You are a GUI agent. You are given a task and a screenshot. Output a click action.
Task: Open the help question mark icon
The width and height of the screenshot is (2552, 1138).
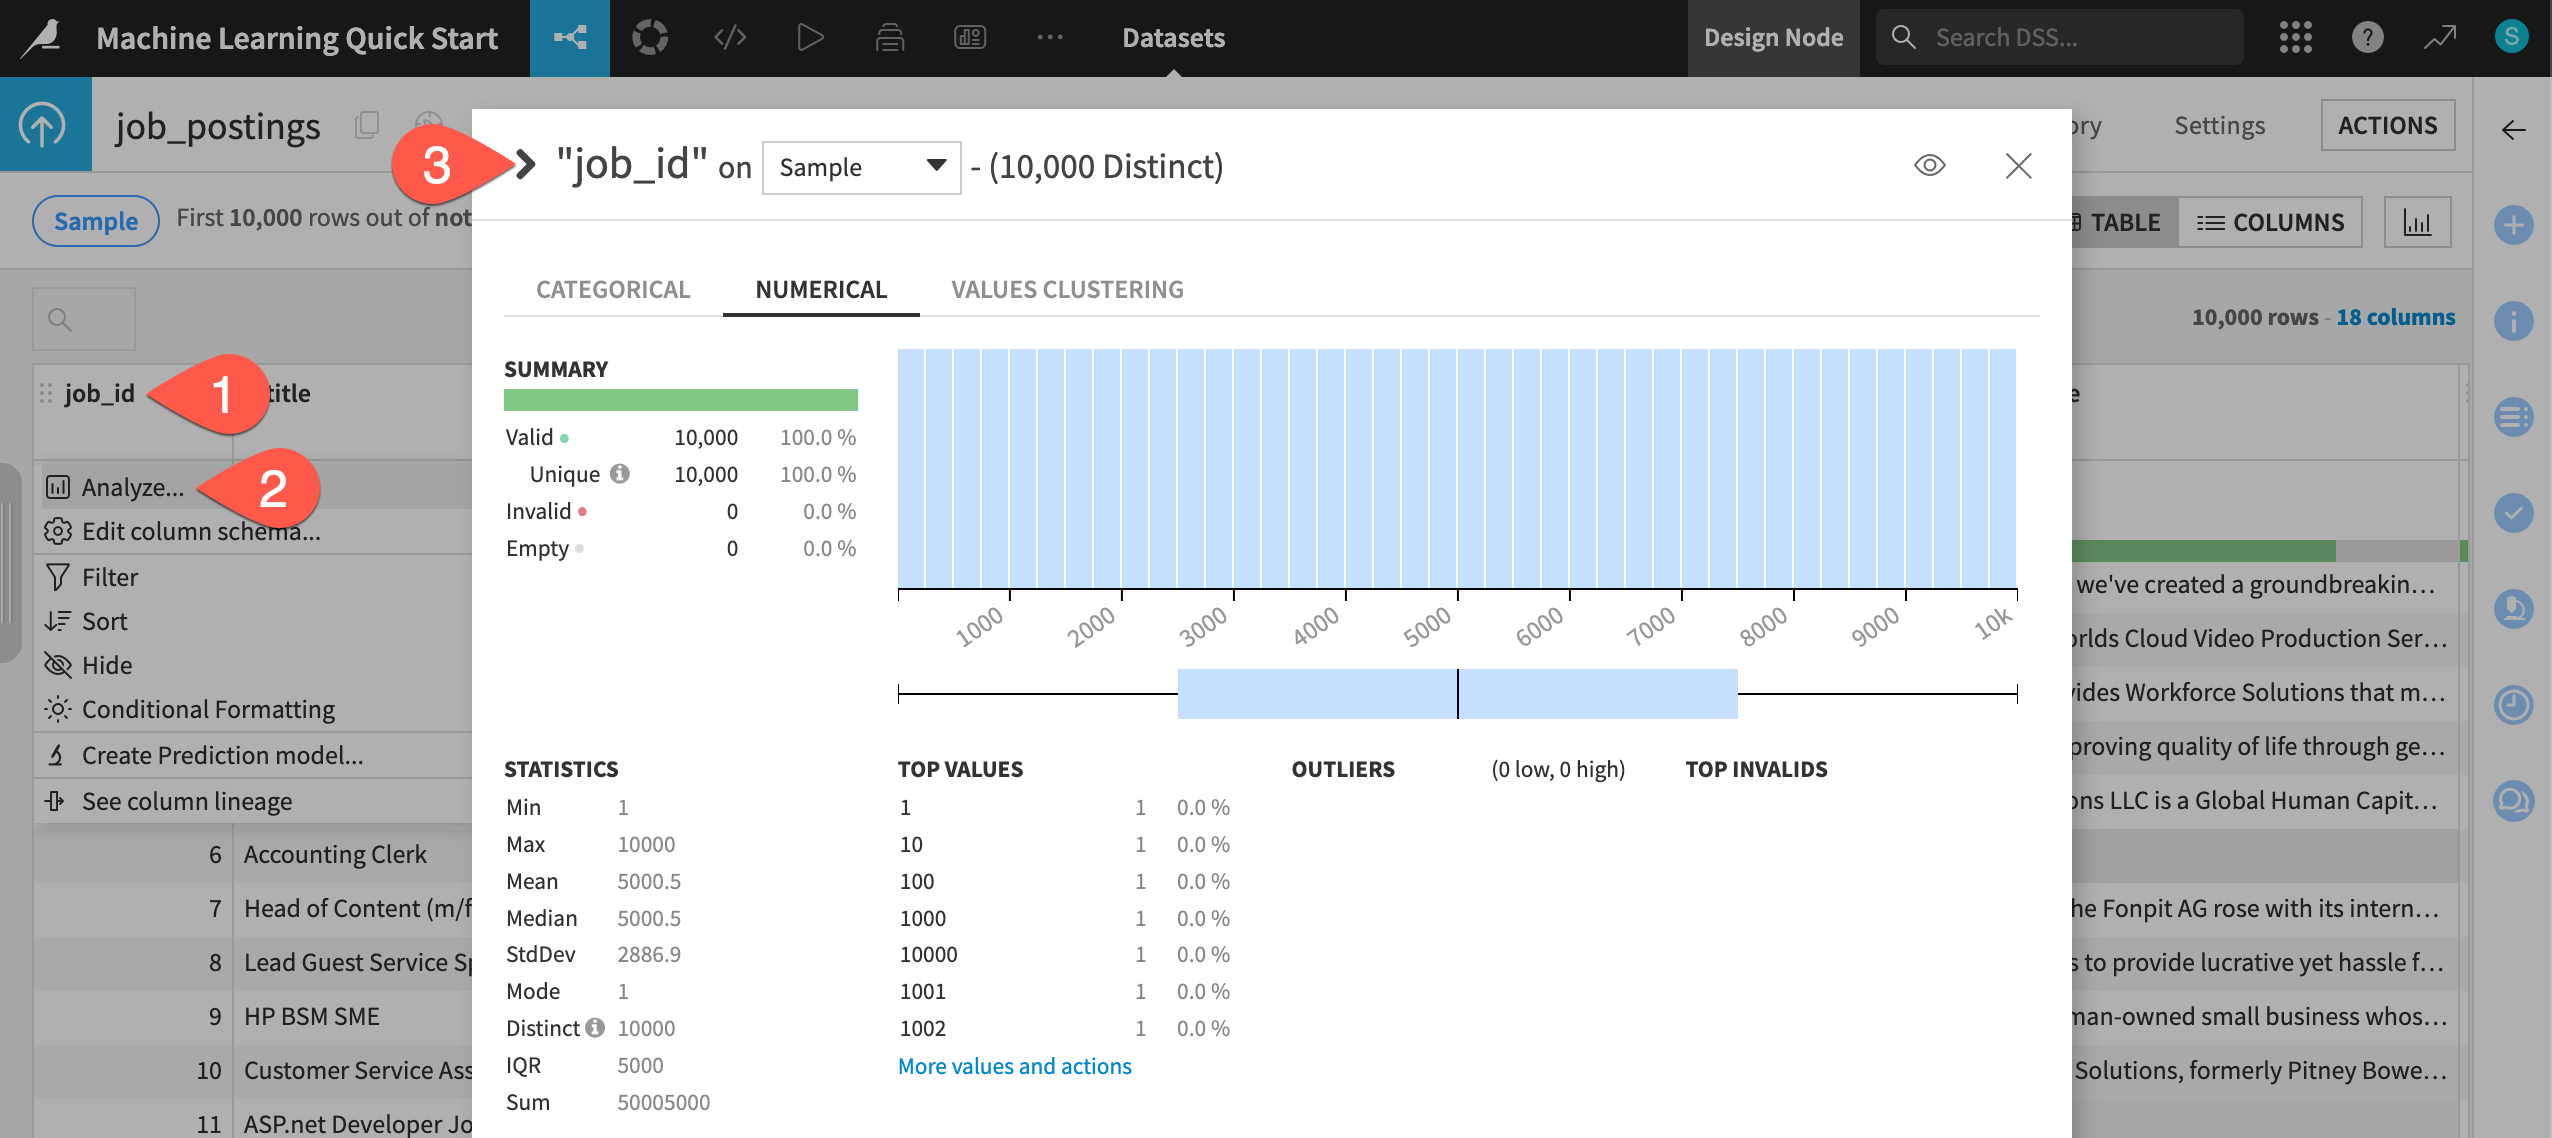point(2368,38)
